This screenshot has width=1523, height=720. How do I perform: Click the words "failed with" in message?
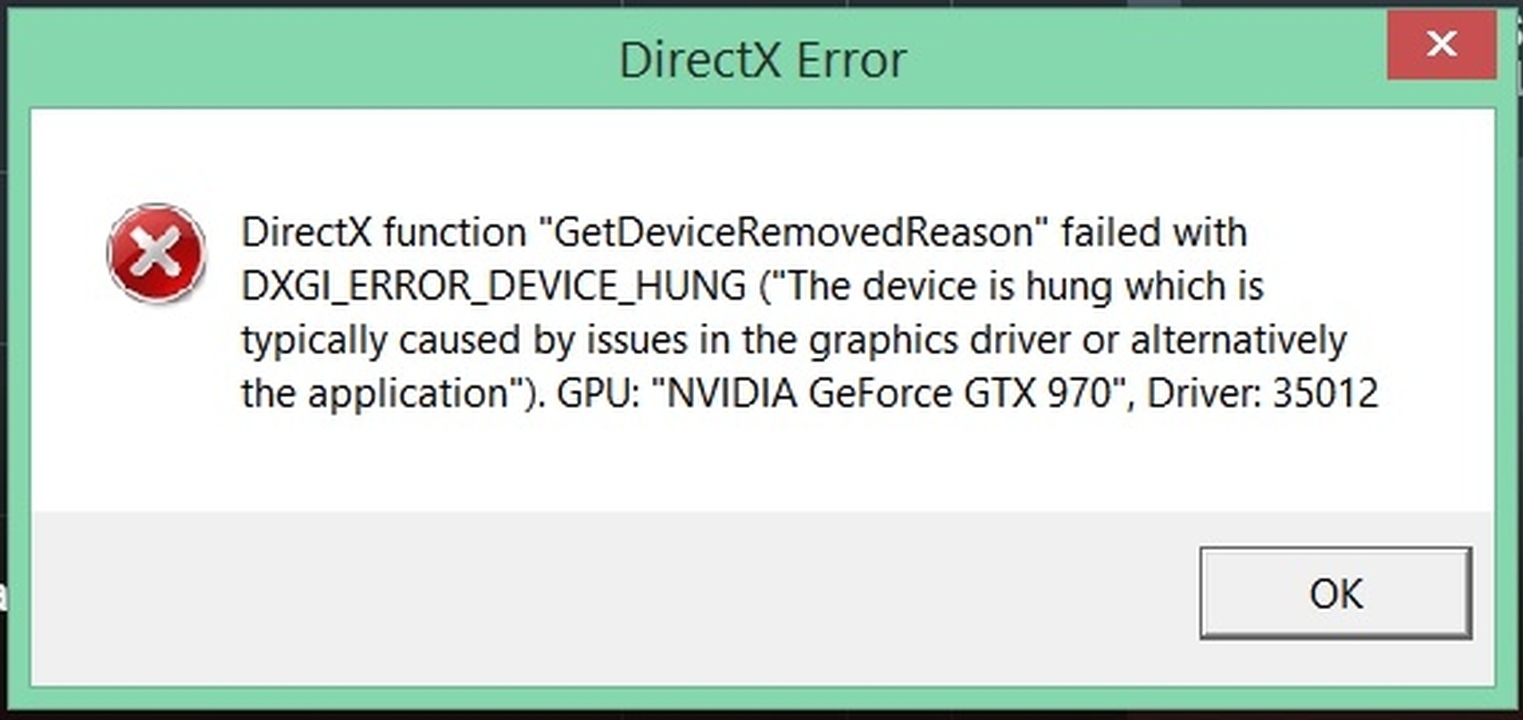pyautogui.click(x=1154, y=233)
